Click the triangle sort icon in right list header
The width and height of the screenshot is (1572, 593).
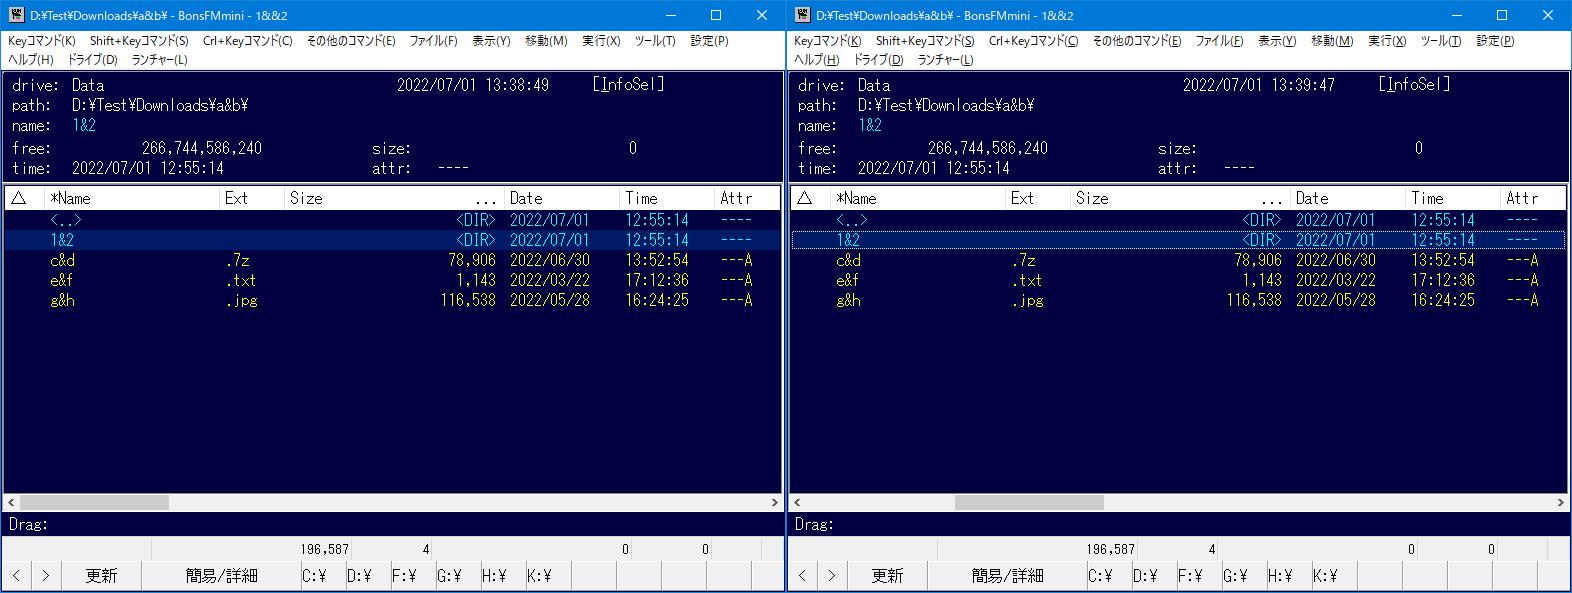point(805,198)
